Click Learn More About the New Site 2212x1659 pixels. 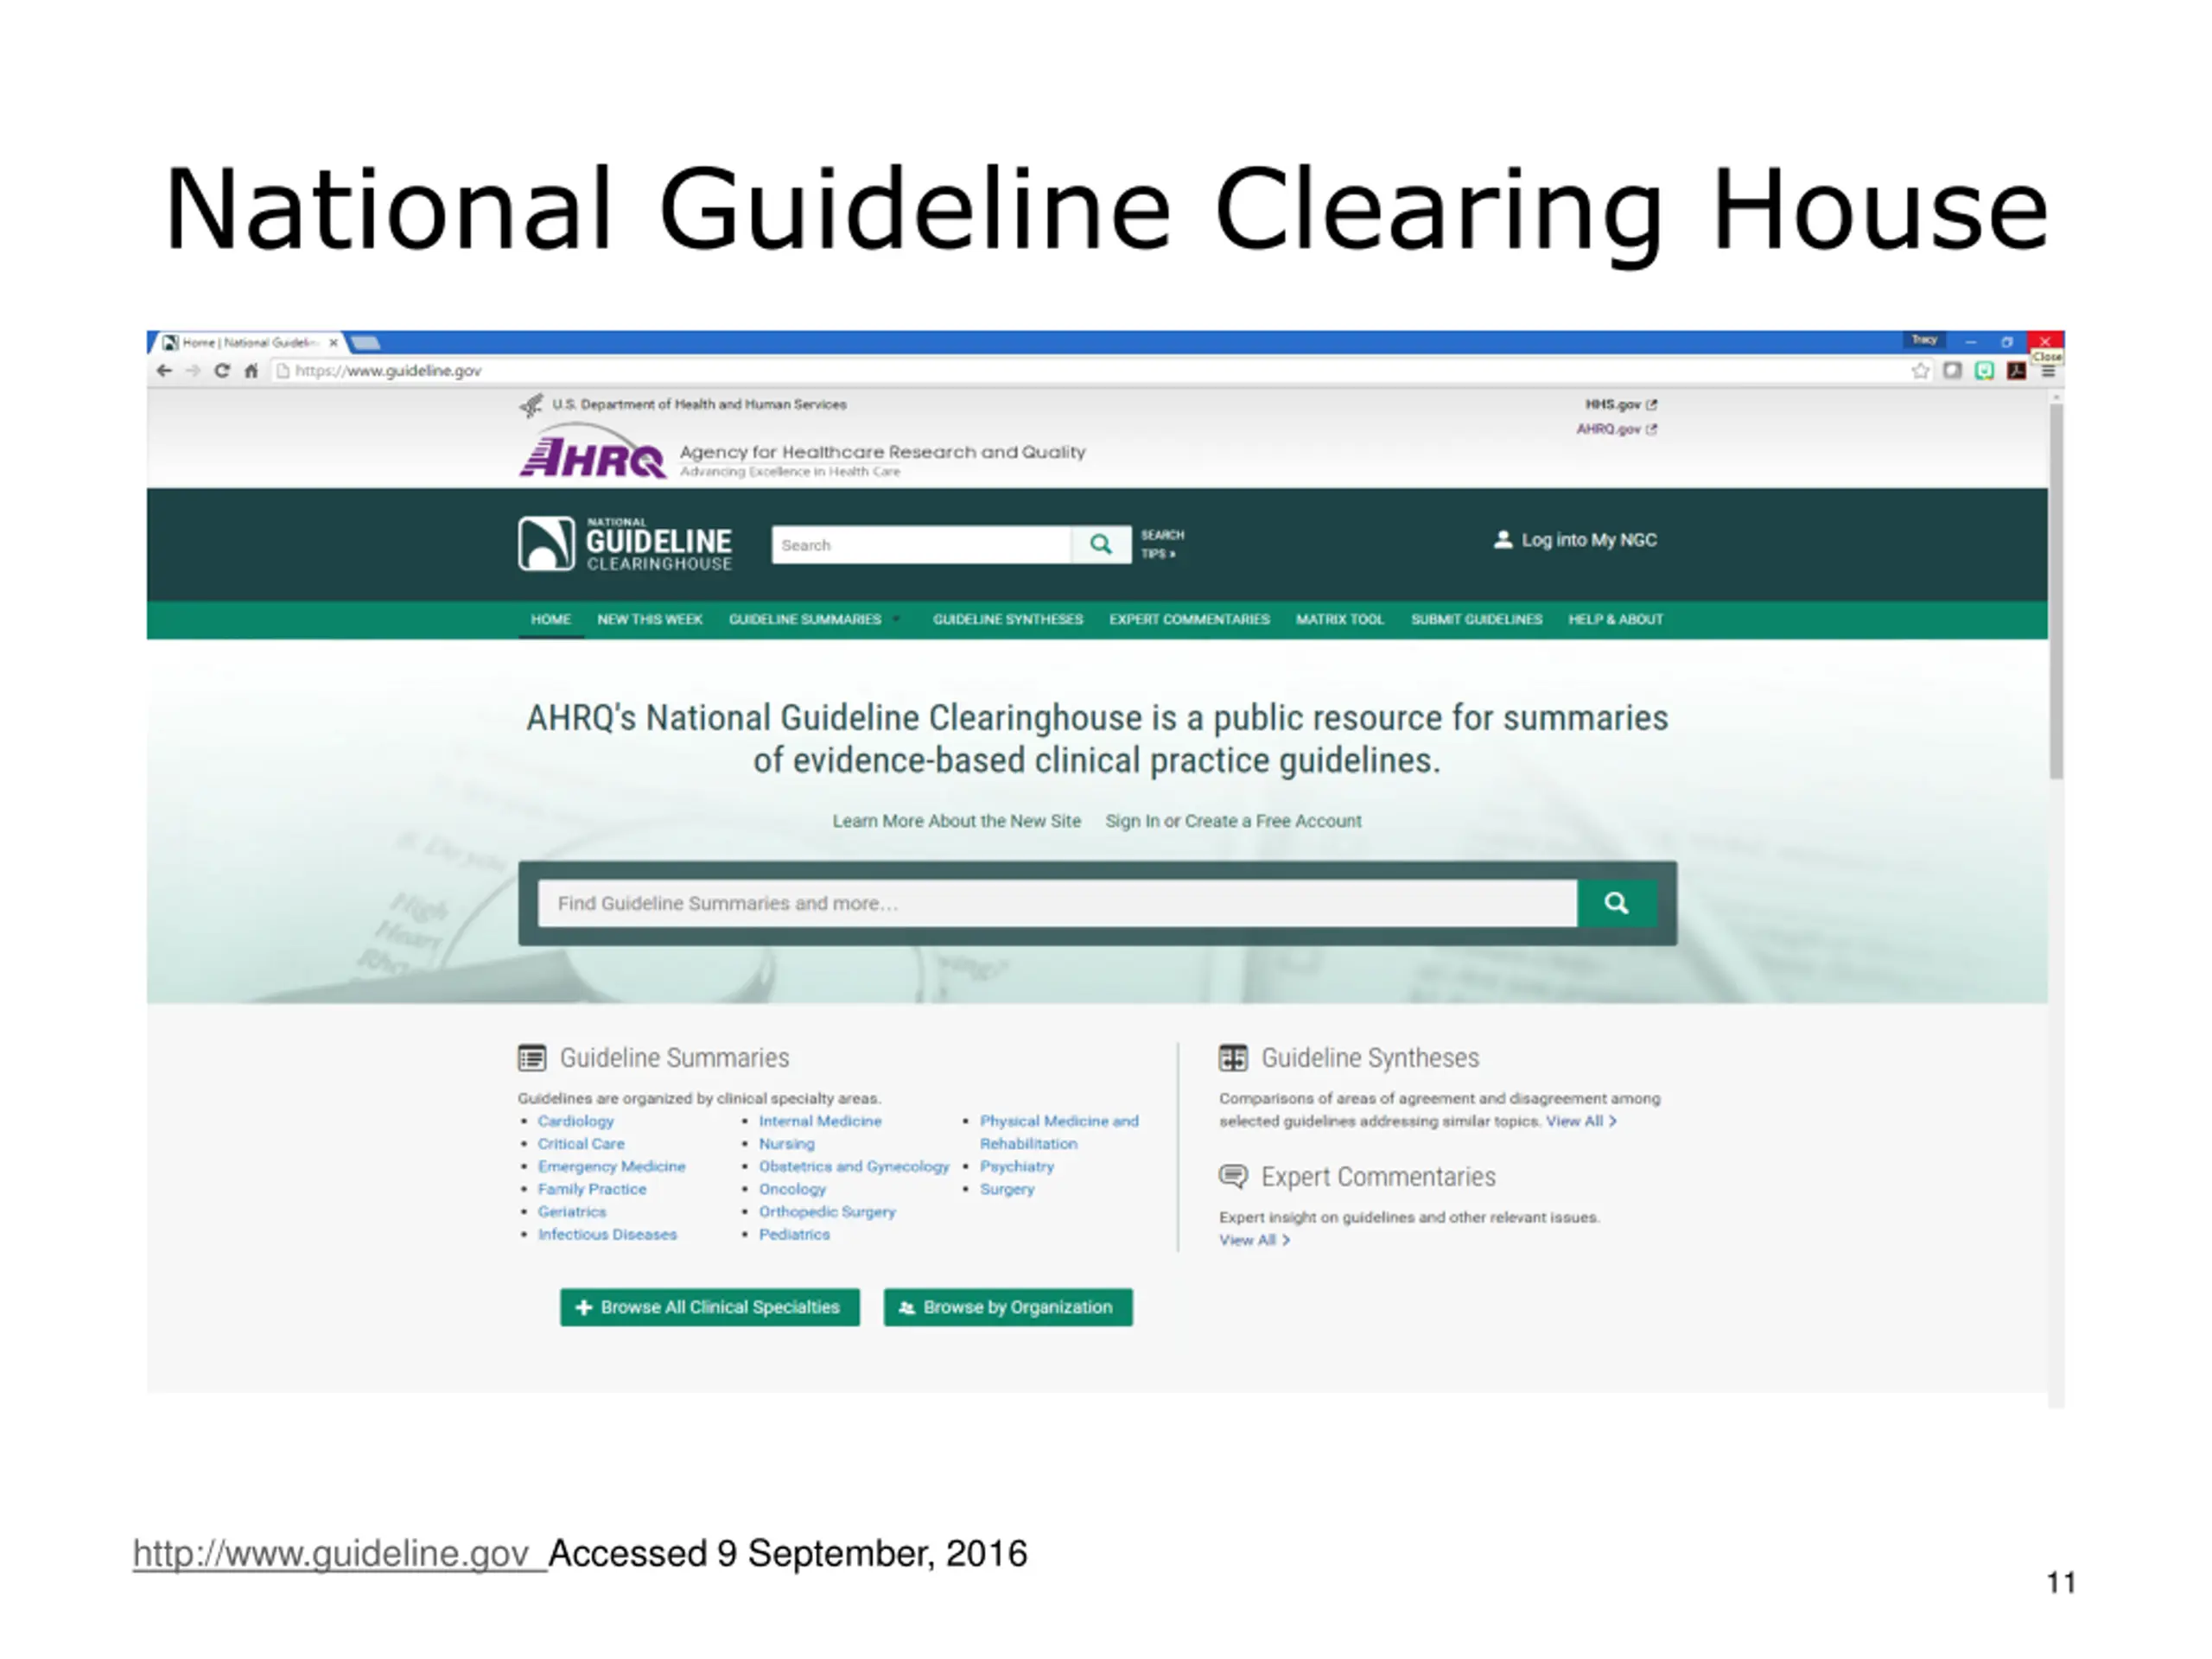957,821
